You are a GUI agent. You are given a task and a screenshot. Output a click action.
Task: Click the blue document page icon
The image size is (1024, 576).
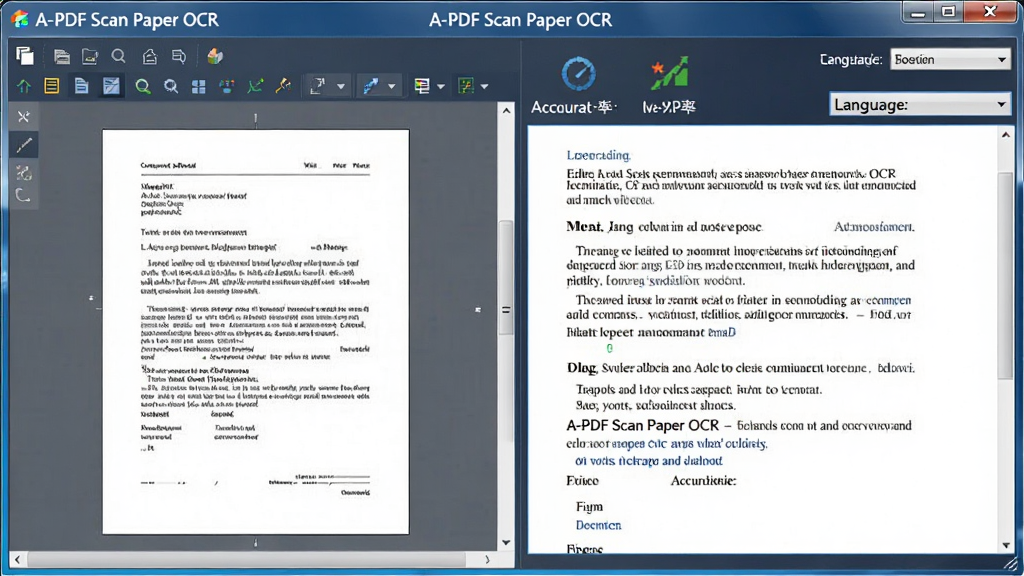82,86
